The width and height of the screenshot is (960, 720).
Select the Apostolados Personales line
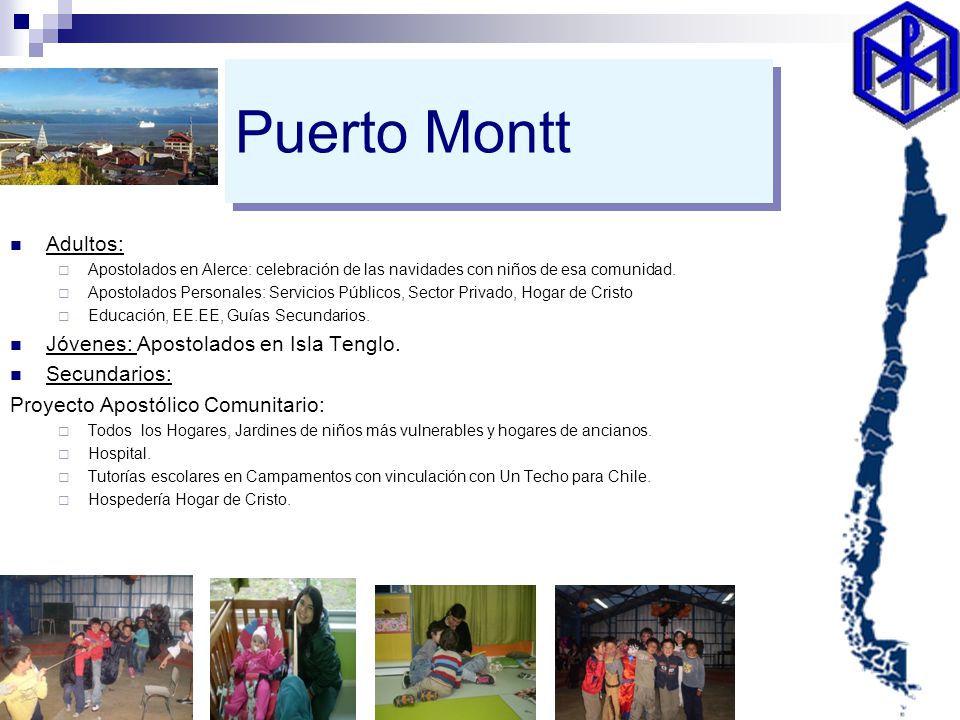tap(360, 293)
